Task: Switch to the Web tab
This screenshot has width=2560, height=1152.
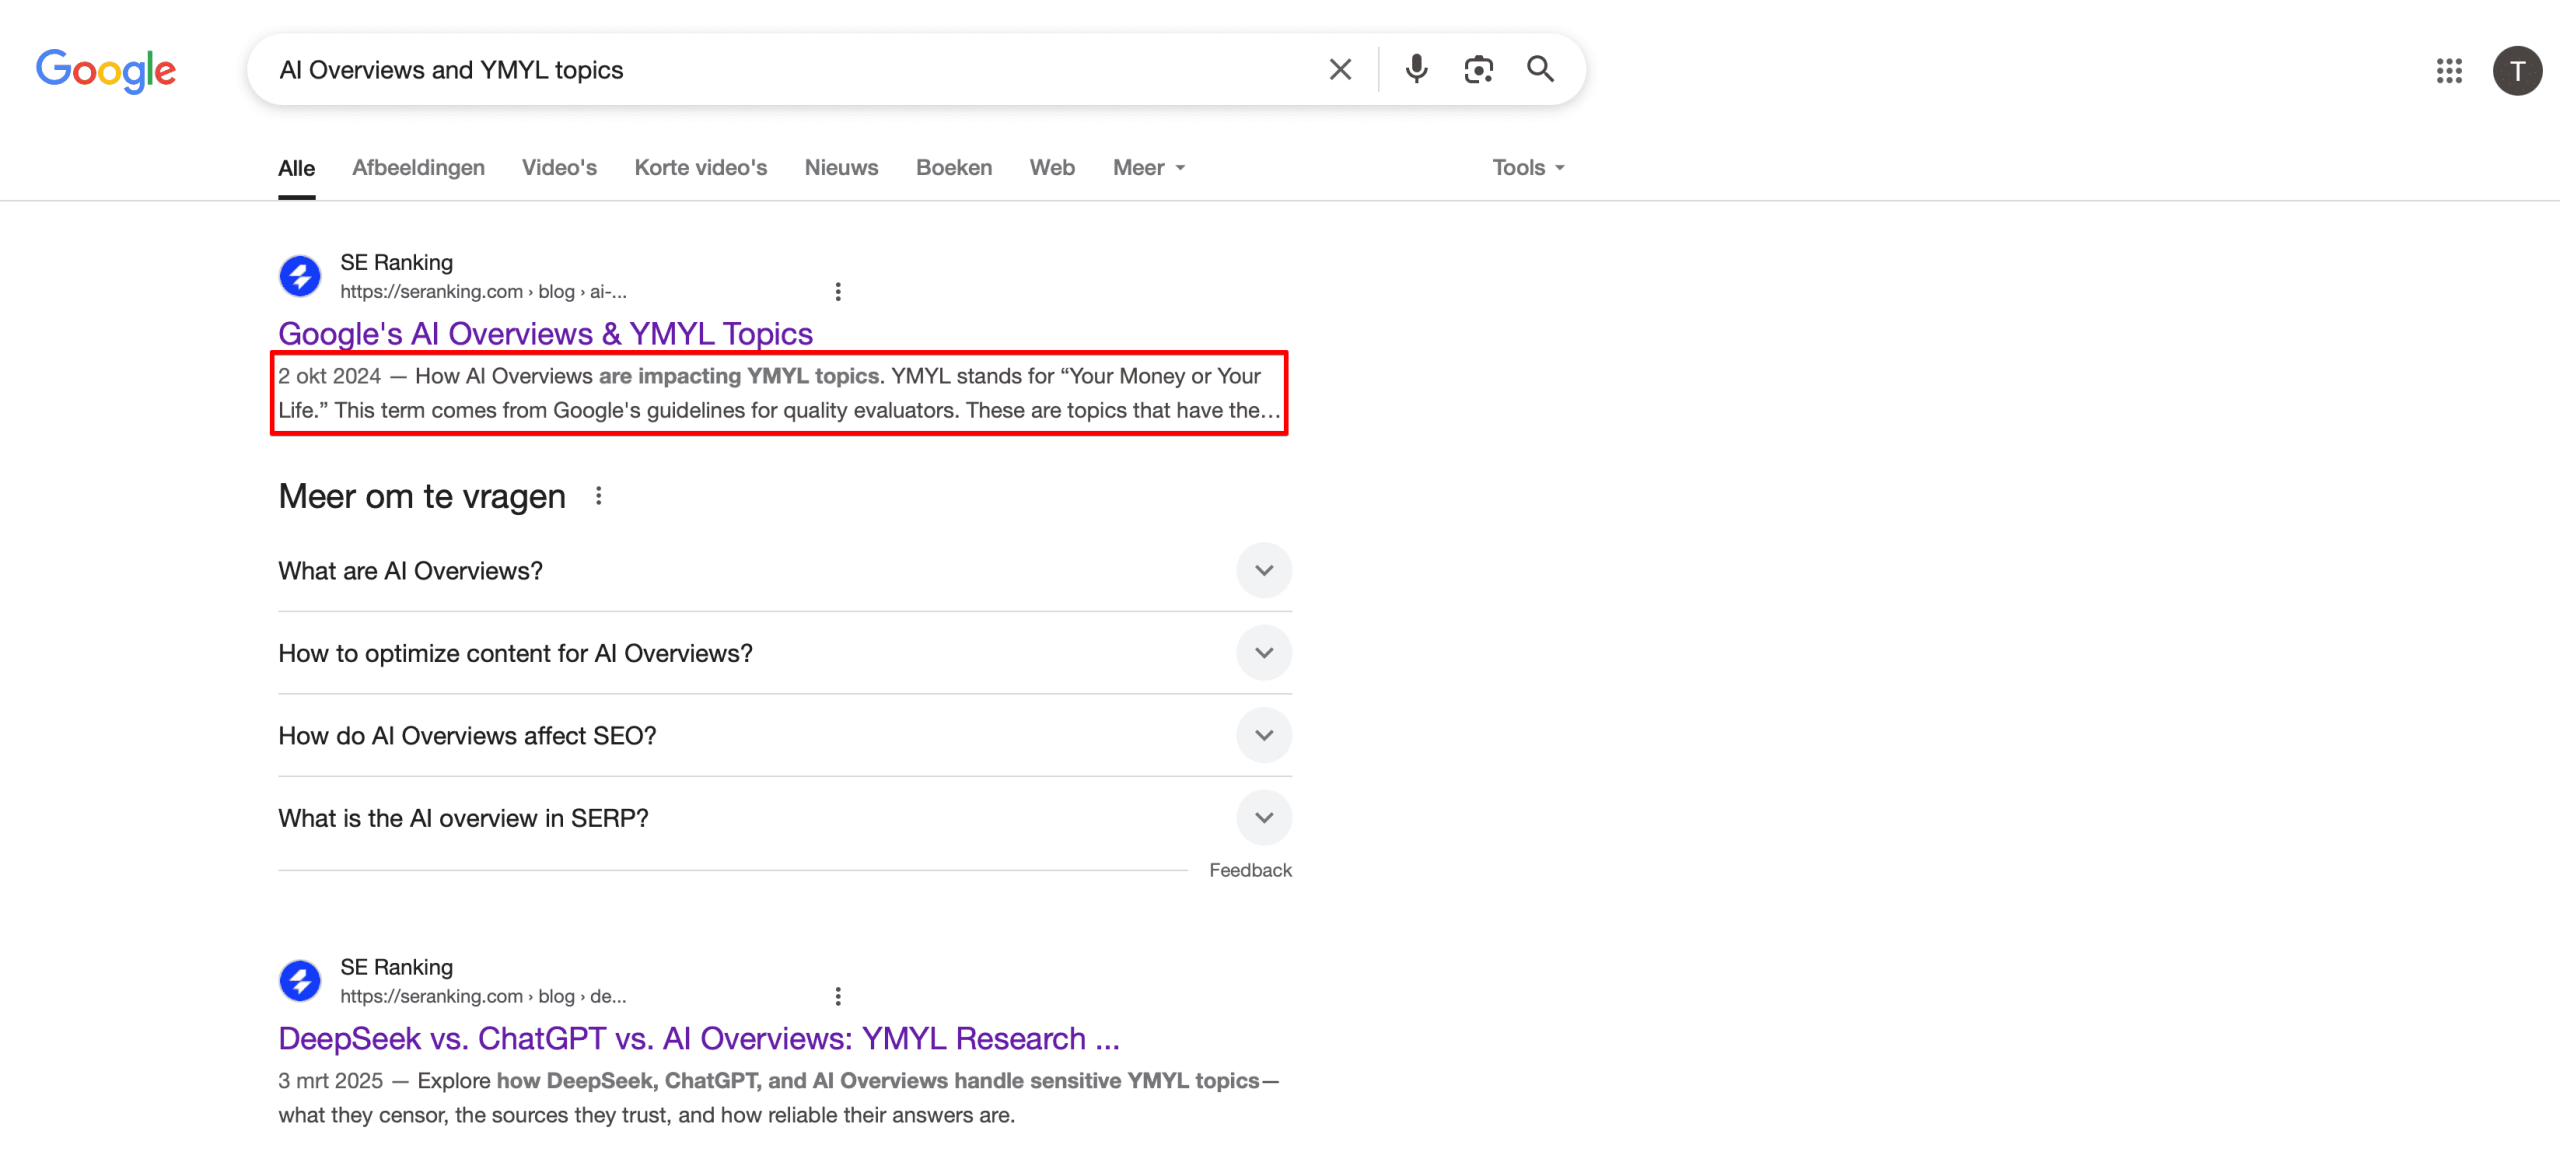Action: point(1052,167)
